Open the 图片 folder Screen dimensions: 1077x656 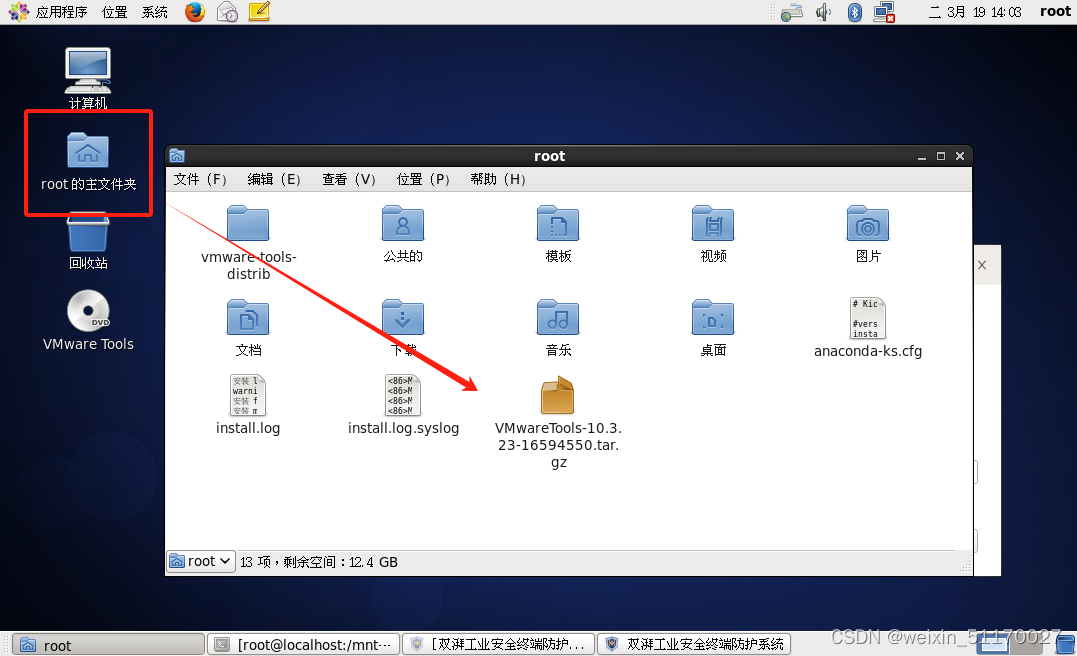tap(868, 224)
